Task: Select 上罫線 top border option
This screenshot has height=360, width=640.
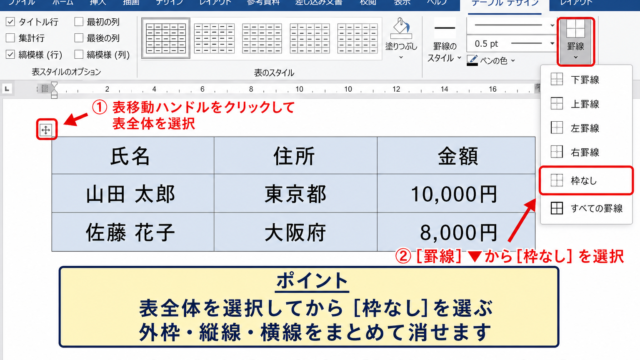Action: click(586, 104)
